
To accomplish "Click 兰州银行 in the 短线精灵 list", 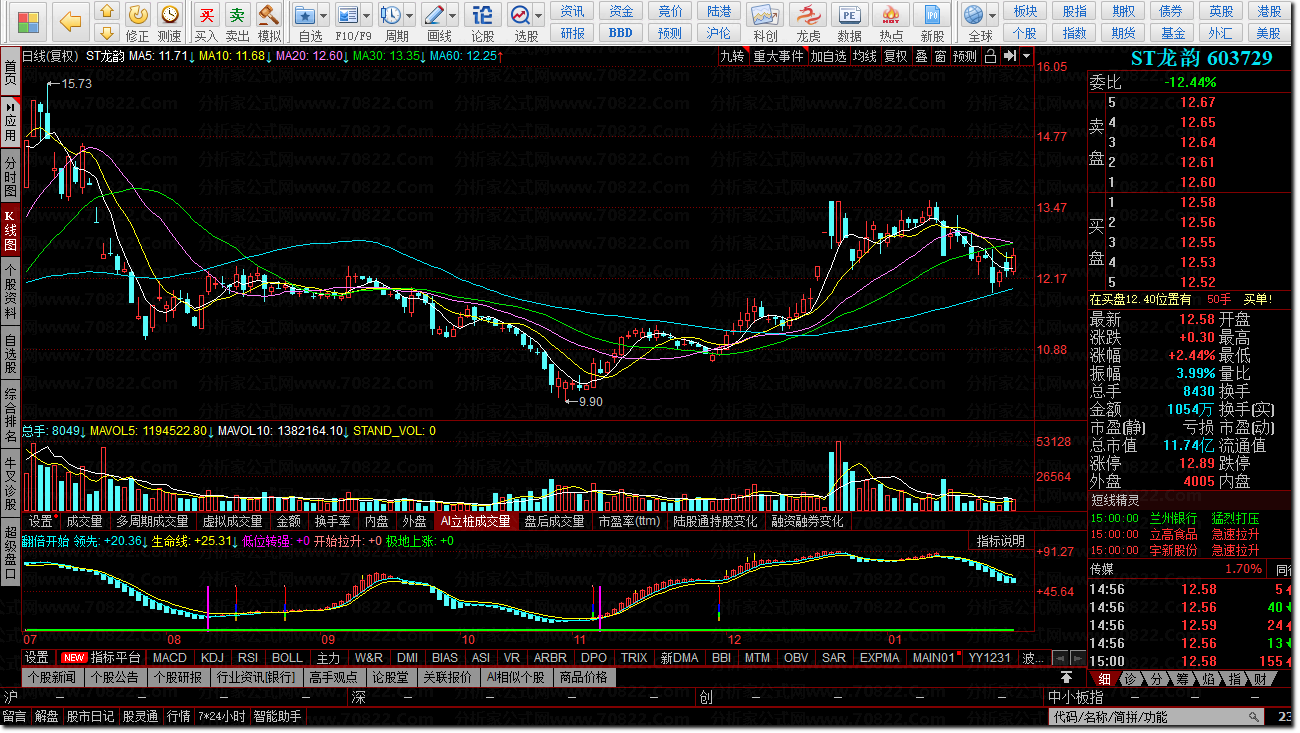I will [x=1173, y=519].
